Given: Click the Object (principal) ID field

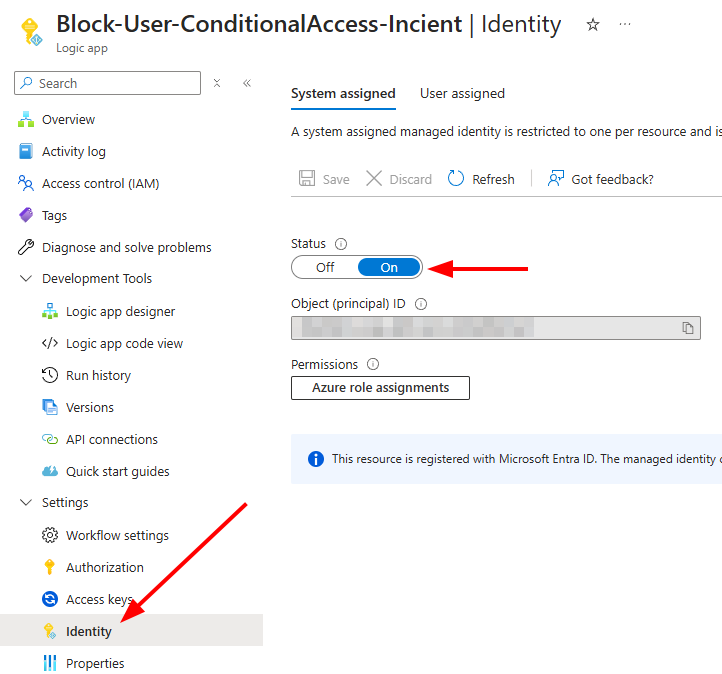Looking at the screenshot, I should [496, 328].
